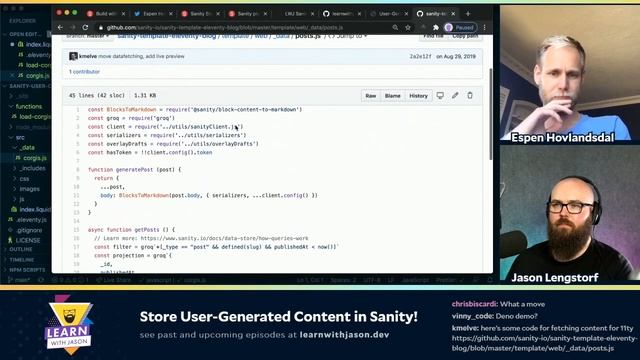Click the Copy path button
Image resolution: width=640 pixels, height=360 pixels.
pyautogui.click(x=465, y=36)
